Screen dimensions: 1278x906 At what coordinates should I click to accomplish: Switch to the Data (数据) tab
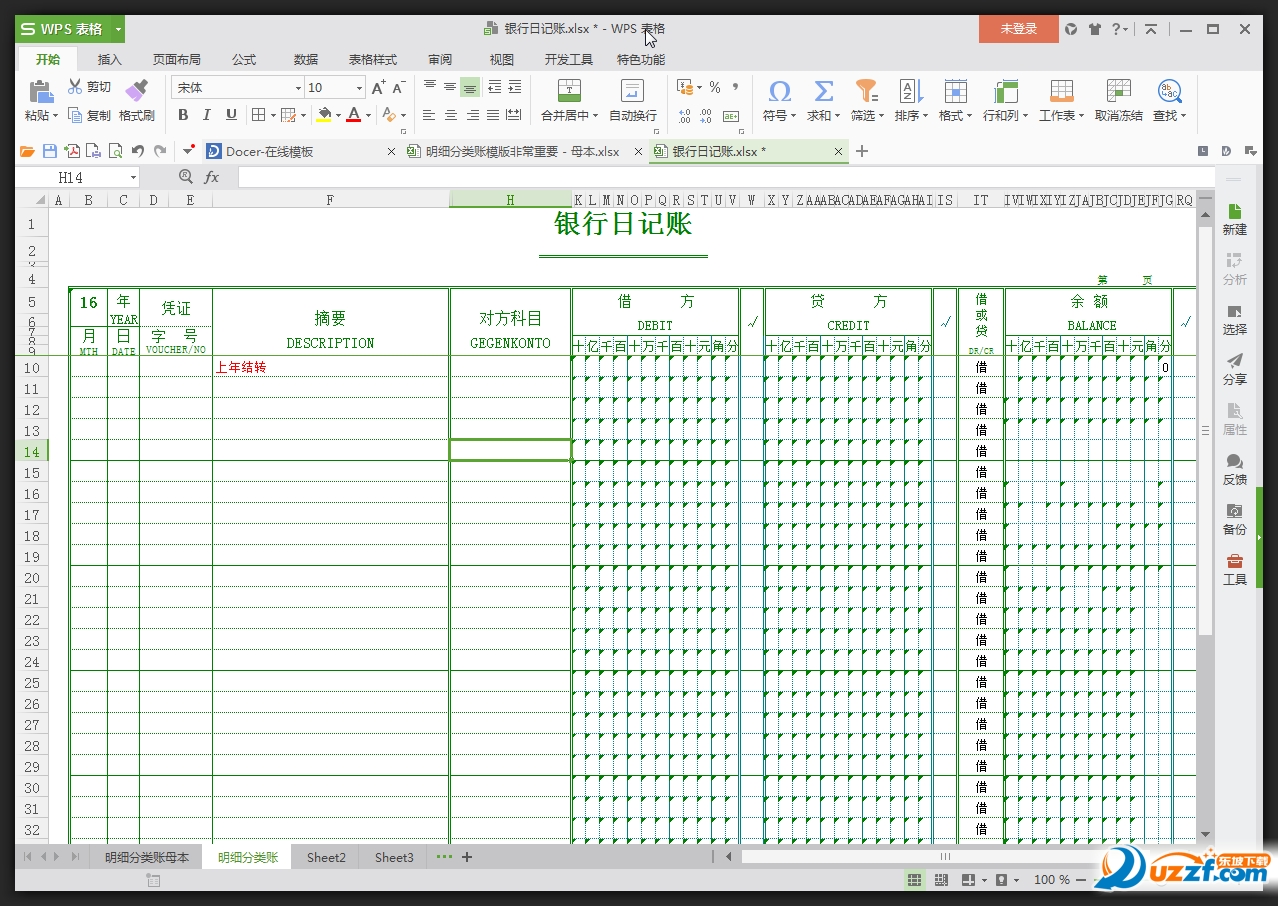click(x=306, y=59)
